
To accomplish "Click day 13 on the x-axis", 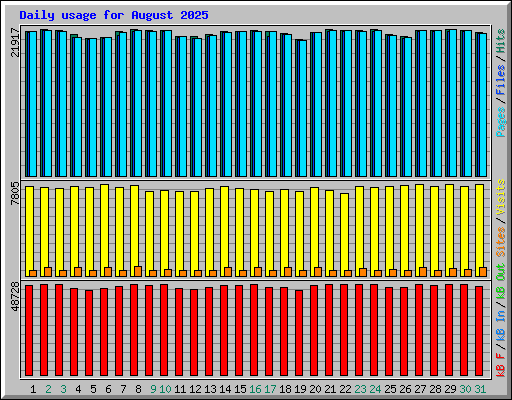I will pyautogui.click(x=210, y=389).
